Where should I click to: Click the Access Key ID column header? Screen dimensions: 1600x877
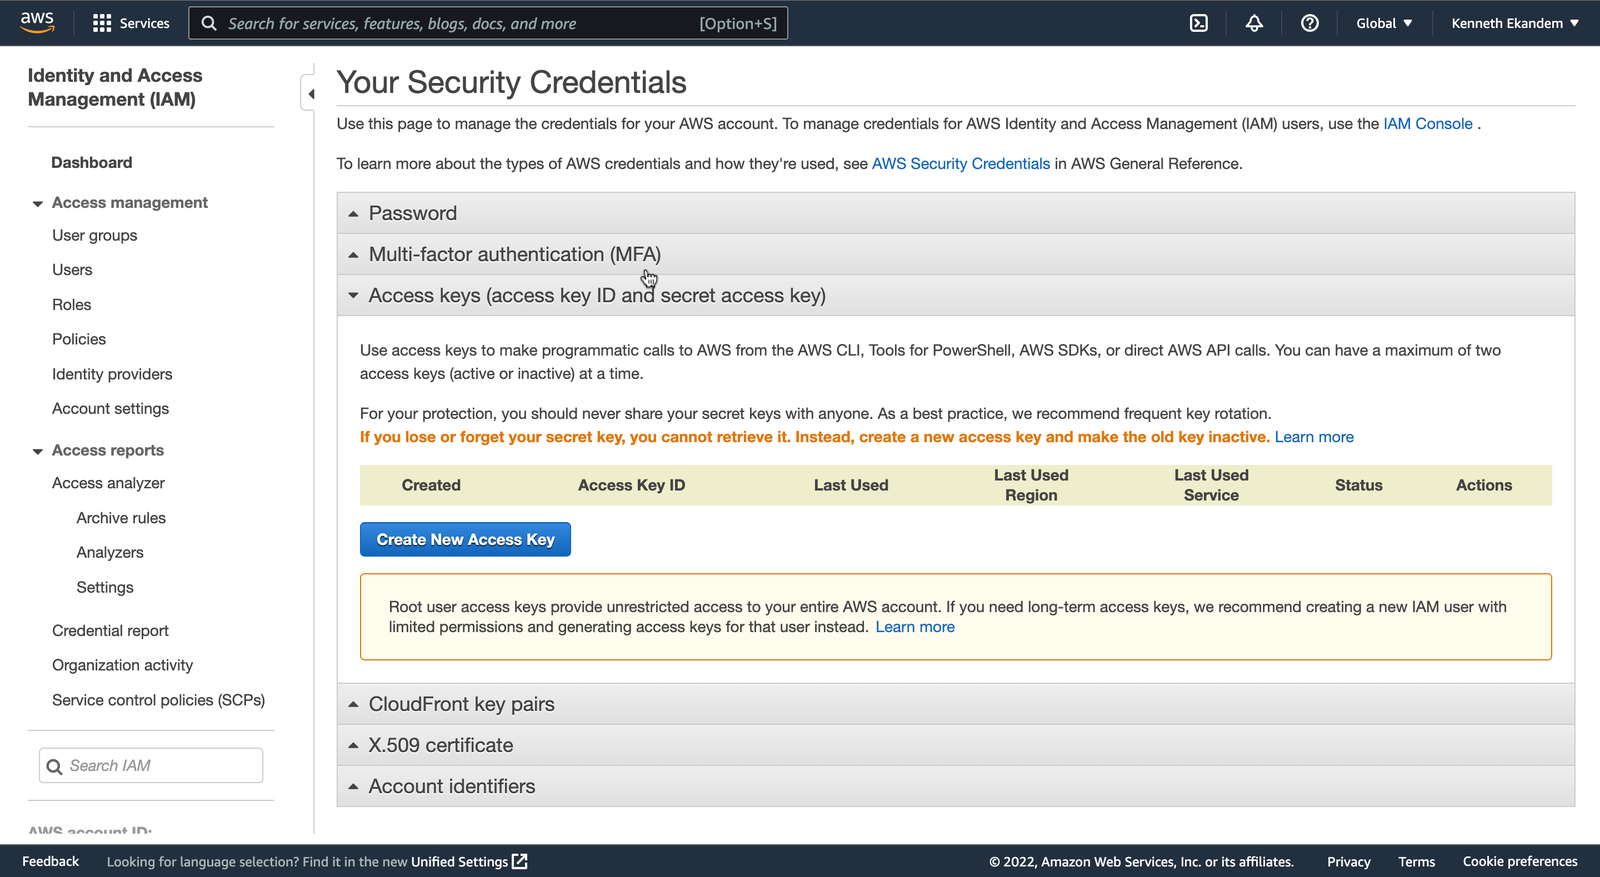pyautogui.click(x=631, y=485)
